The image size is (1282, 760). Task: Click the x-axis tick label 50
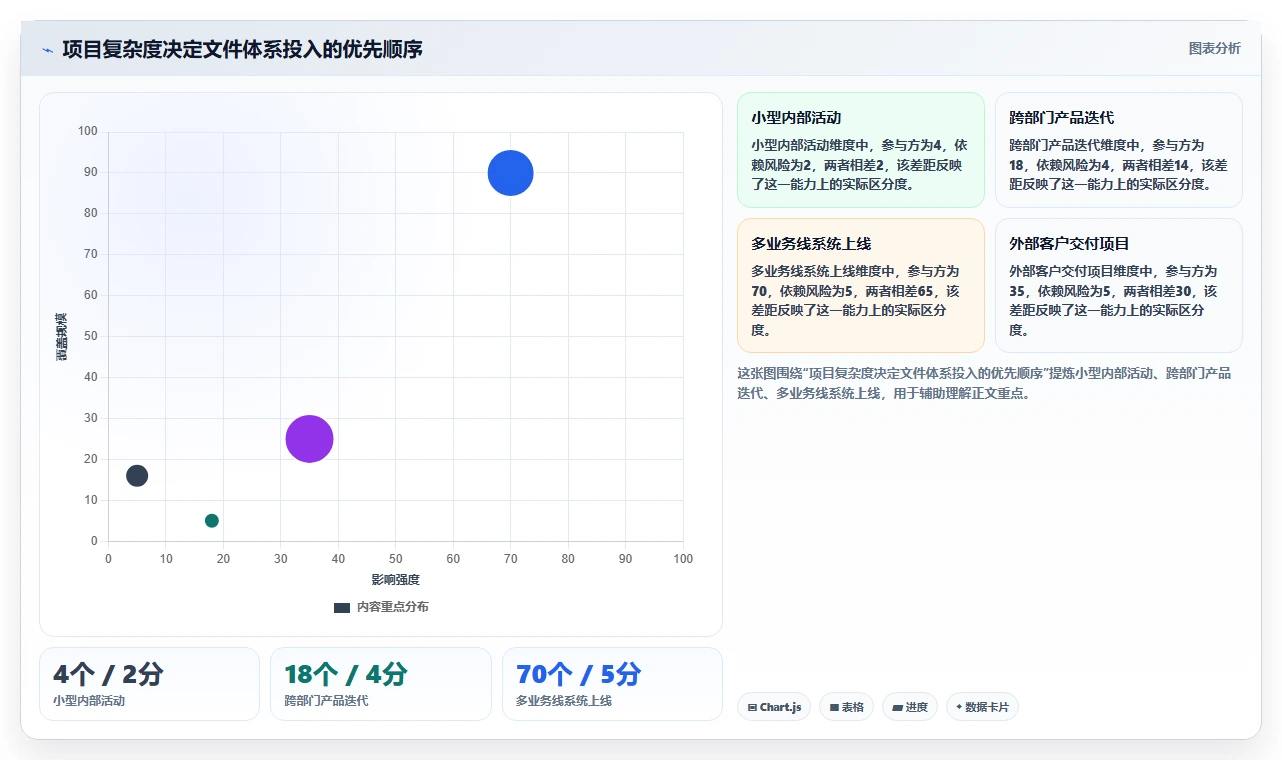(395, 559)
